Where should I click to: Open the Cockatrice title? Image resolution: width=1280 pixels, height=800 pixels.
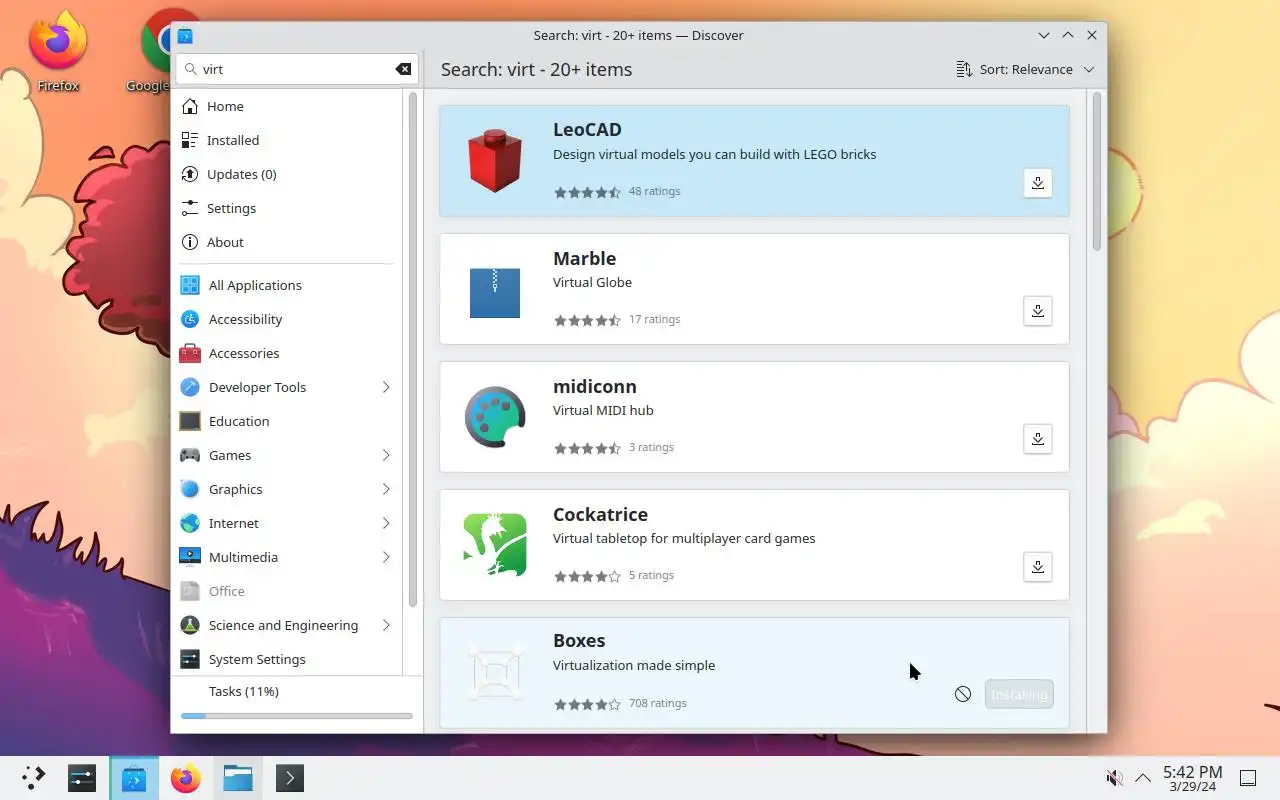tap(600, 514)
